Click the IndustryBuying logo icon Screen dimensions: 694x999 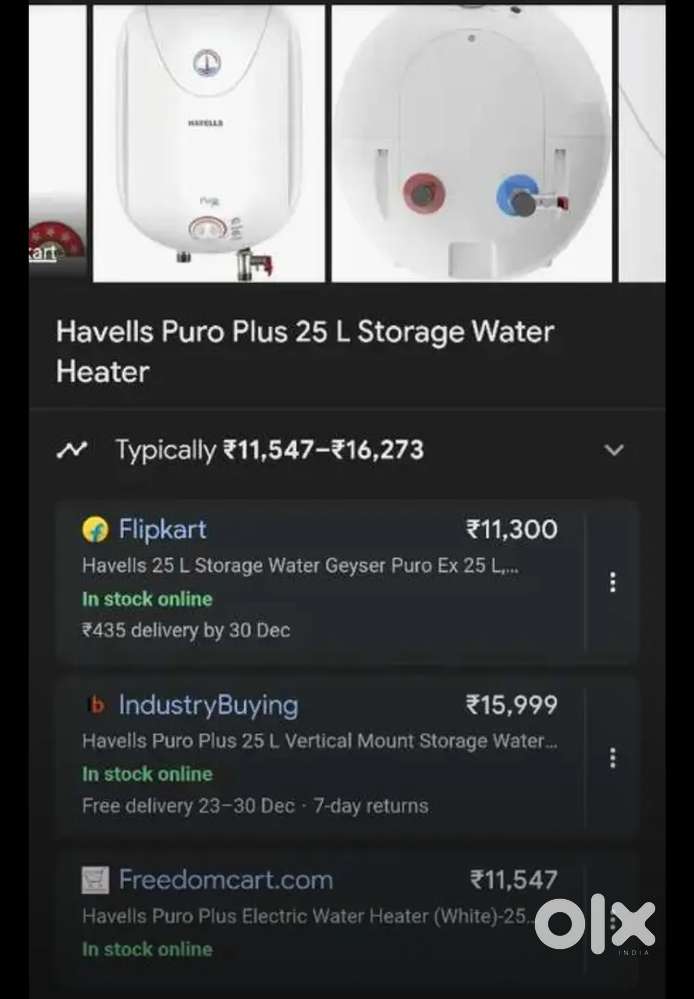click(x=96, y=706)
